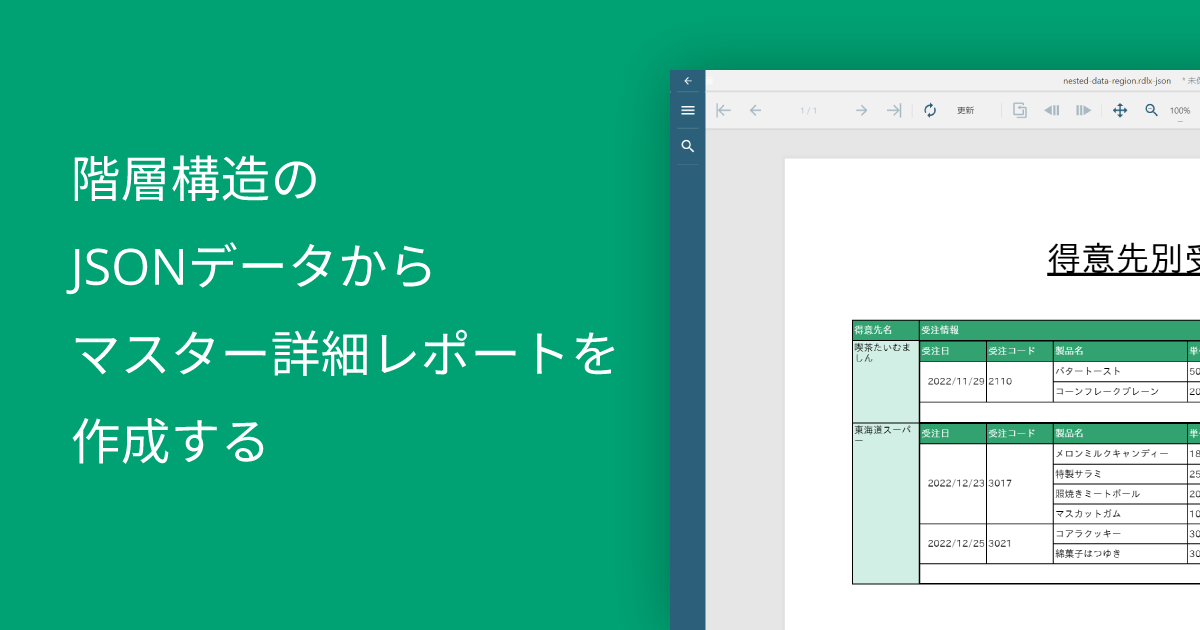Enable pan mode with the four-arrow icon
The width and height of the screenshot is (1200, 630).
tap(1120, 110)
